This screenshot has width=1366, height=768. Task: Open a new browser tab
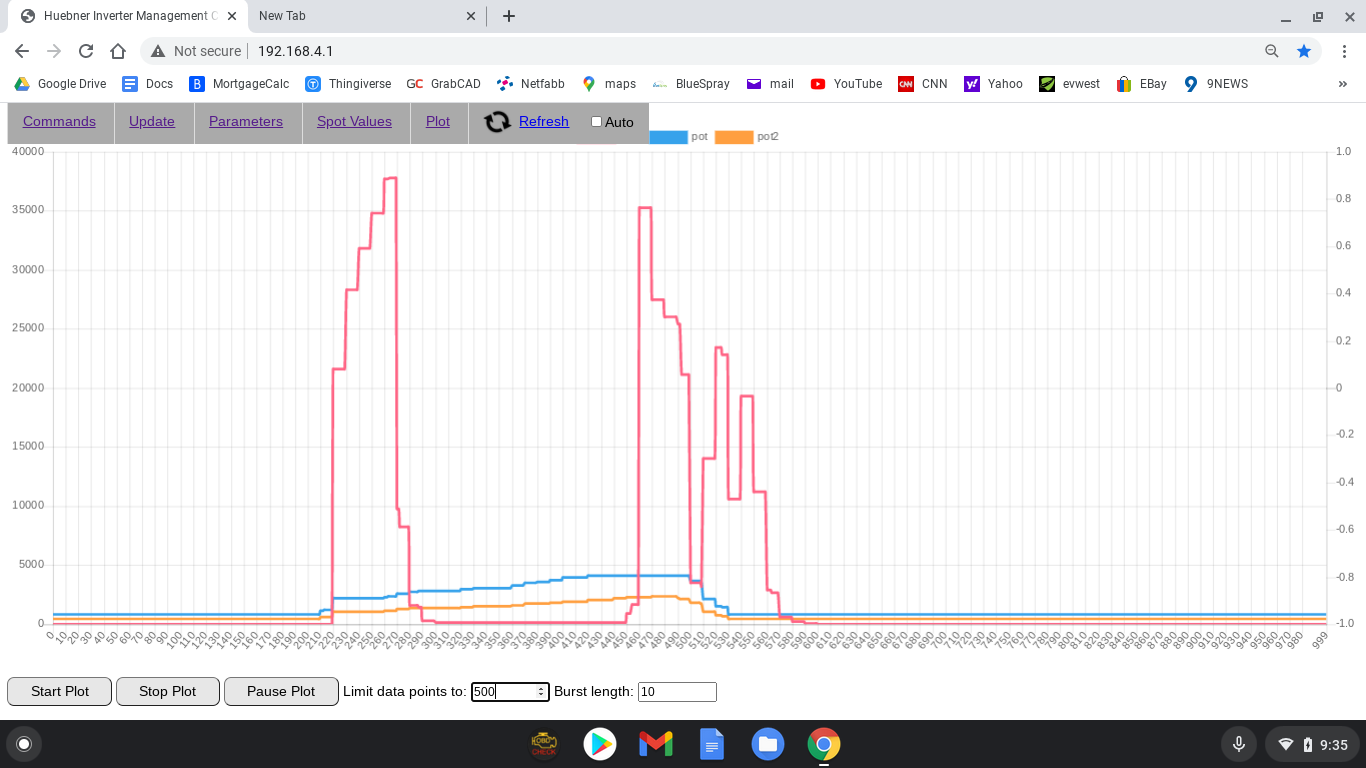[509, 16]
